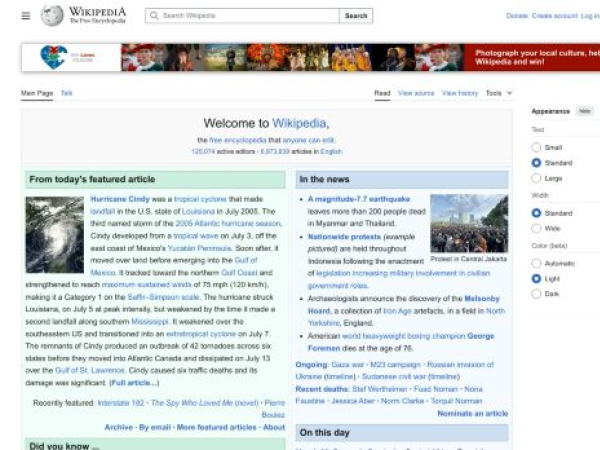The image size is (600, 450).
Task: Select Dark color mode
Action: coord(536,294)
